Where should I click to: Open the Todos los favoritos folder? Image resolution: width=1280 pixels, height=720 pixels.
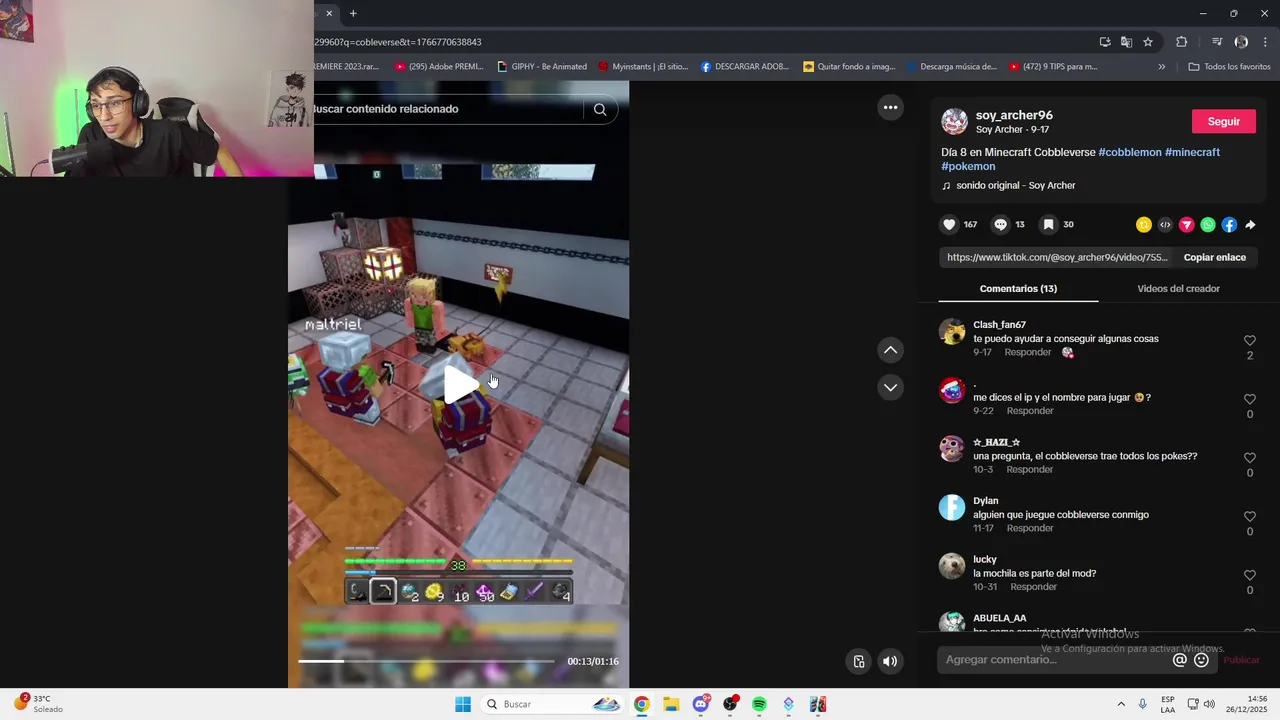1229,67
